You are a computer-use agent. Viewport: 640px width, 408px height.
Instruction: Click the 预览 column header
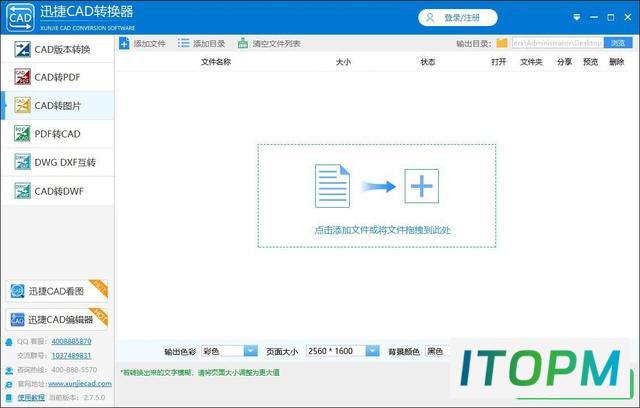tap(591, 62)
